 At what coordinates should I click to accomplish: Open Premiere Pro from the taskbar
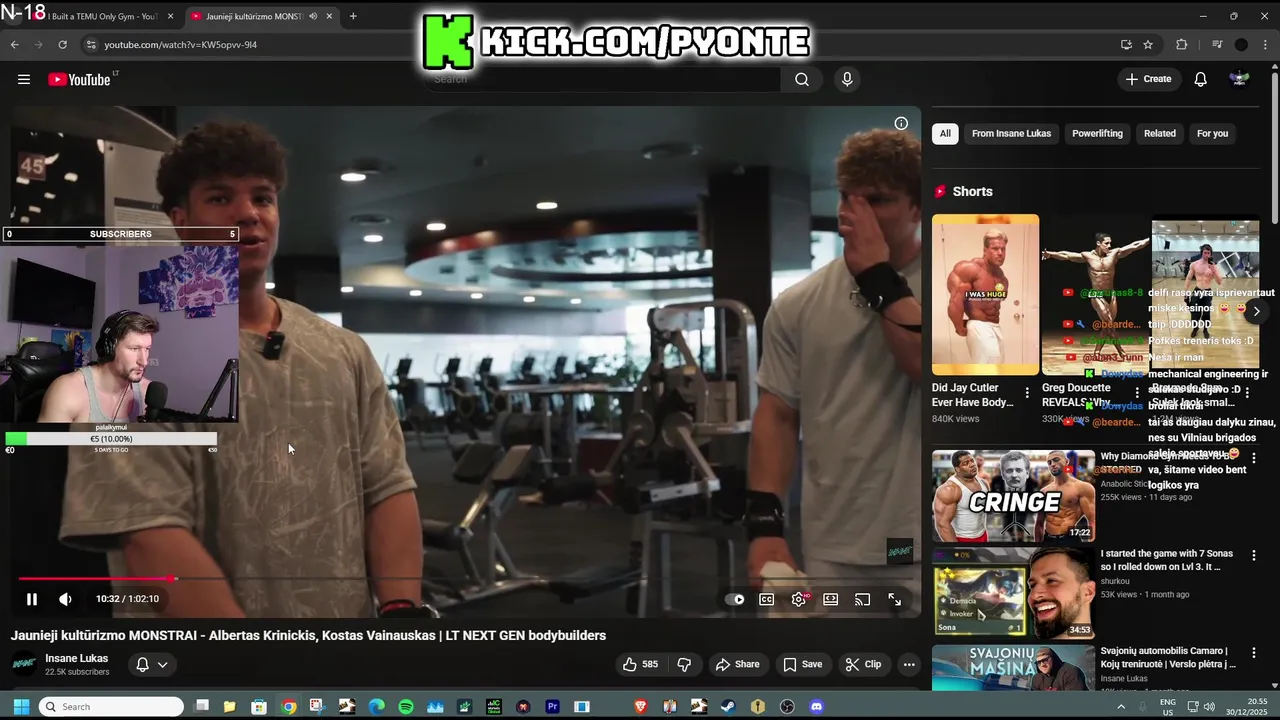552,707
